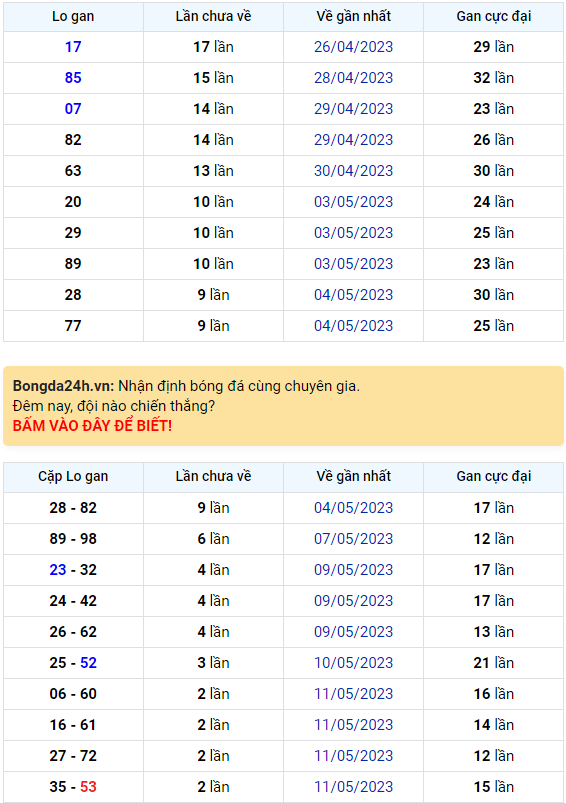566x803 pixels.
Task: Click the '13 lần' cell in row 63
Action: point(213,171)
